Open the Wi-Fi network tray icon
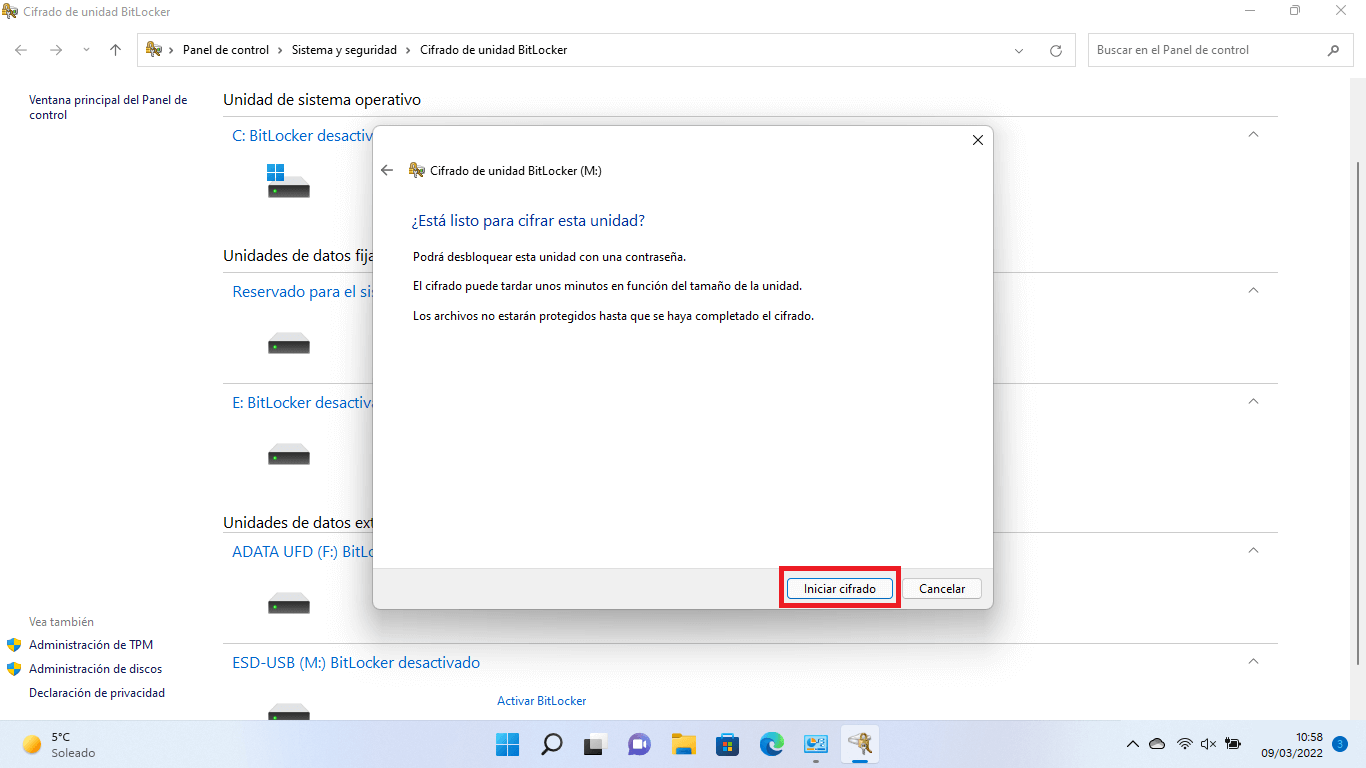 point(1185,744)
